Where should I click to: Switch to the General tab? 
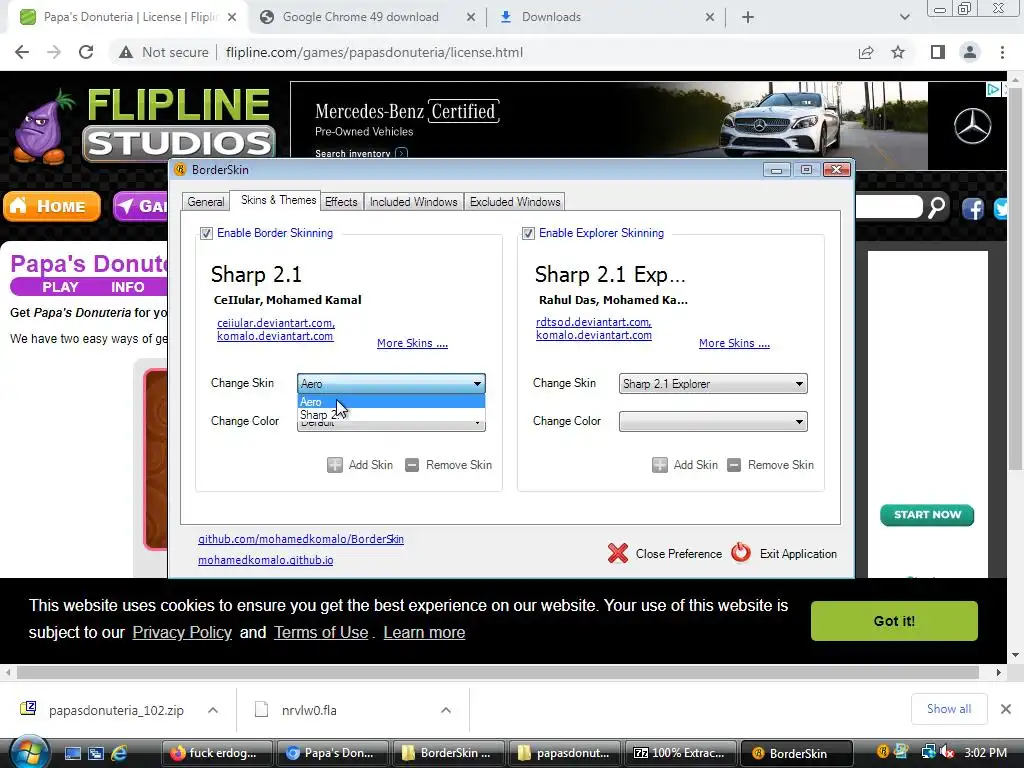click(x=206, y=202)
